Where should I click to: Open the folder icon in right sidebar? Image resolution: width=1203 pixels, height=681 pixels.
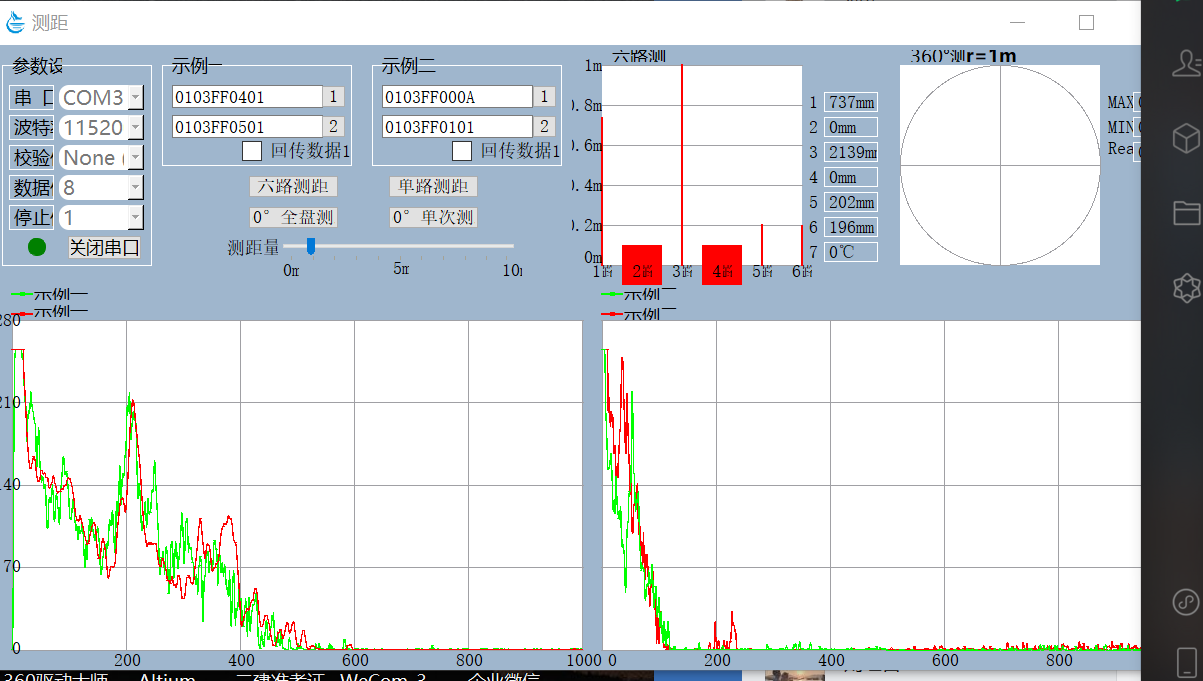(x=1186, y=212)
